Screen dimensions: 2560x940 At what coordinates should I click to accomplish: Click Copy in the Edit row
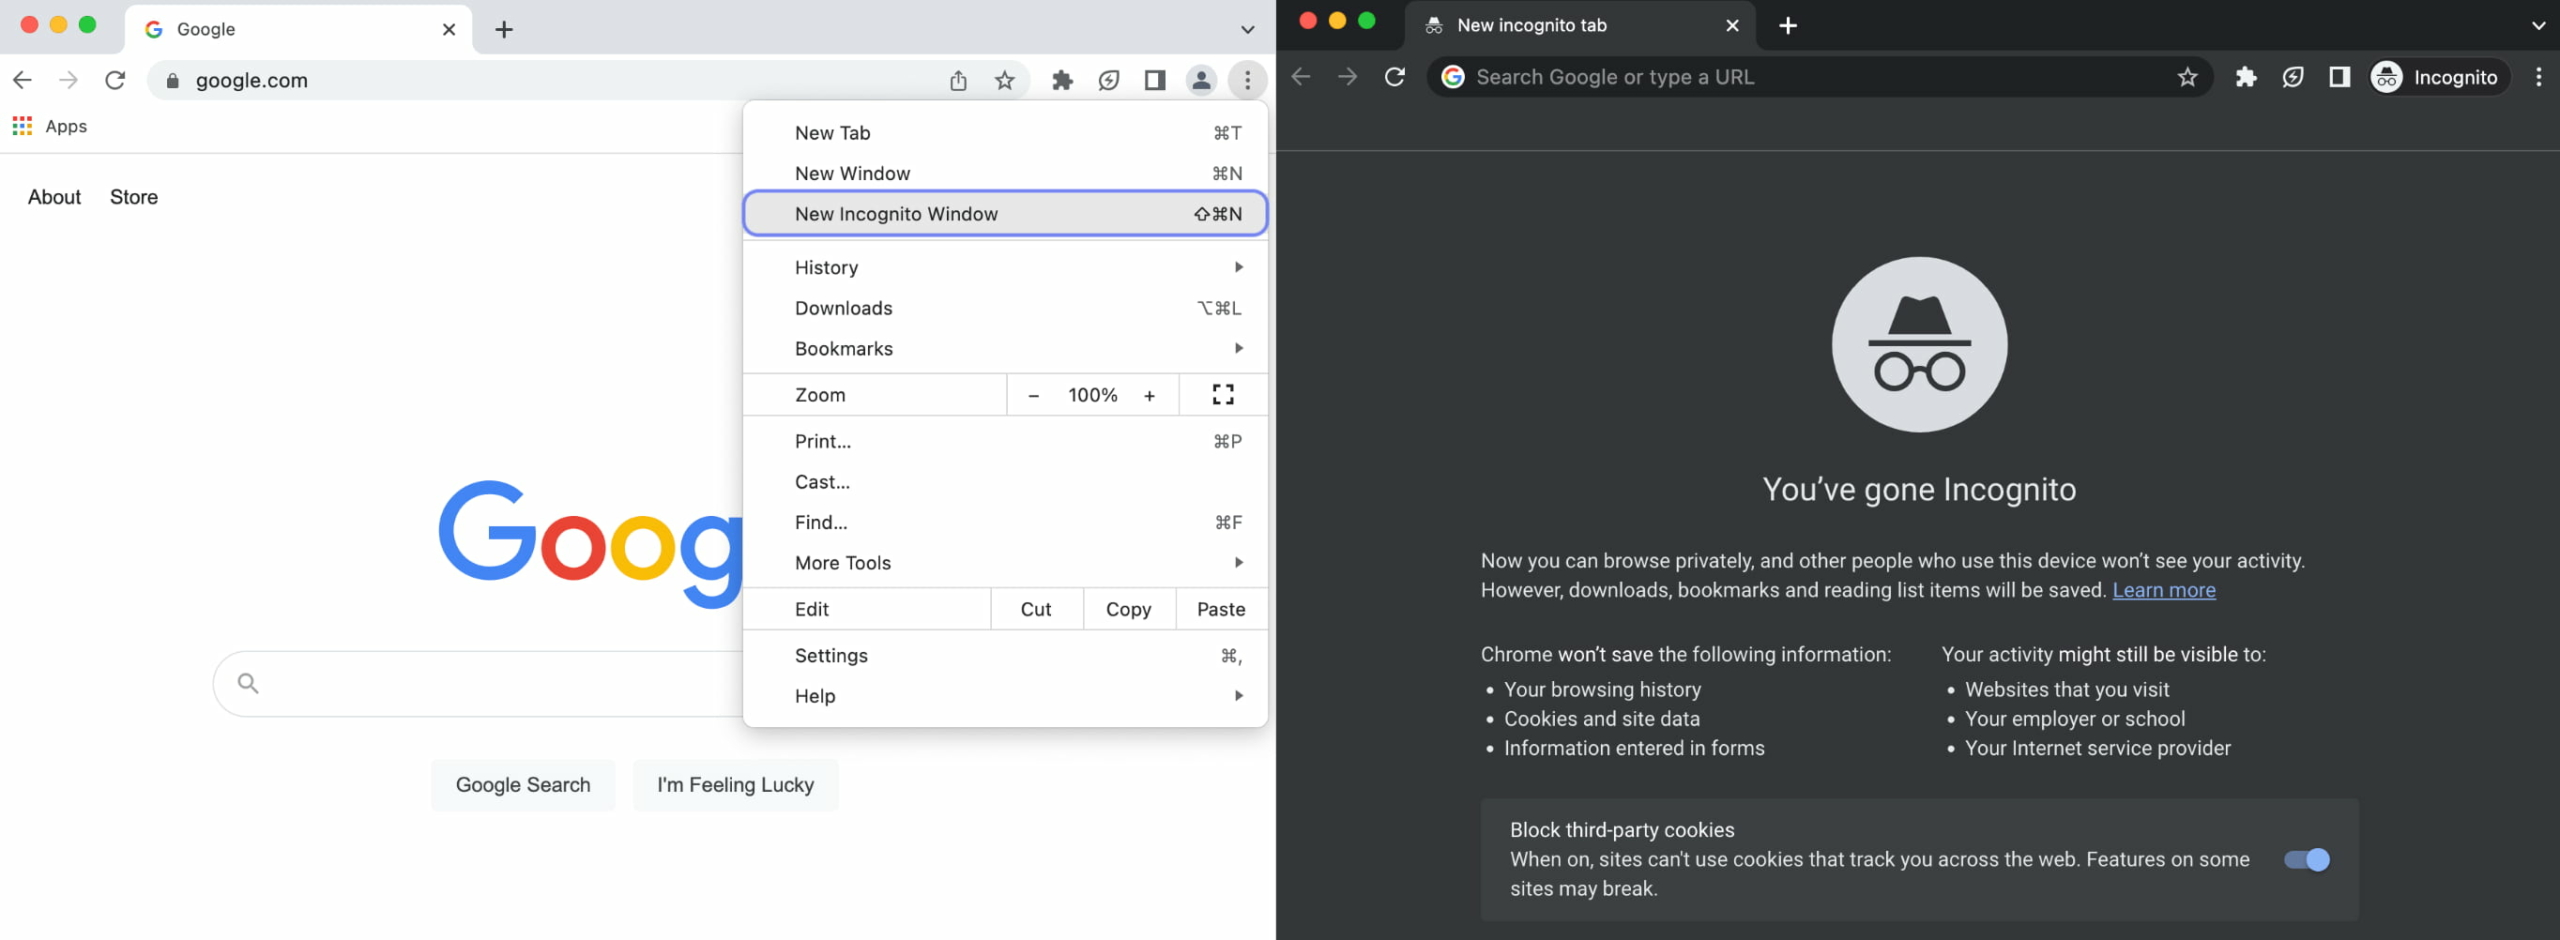tap(1128, 609)
